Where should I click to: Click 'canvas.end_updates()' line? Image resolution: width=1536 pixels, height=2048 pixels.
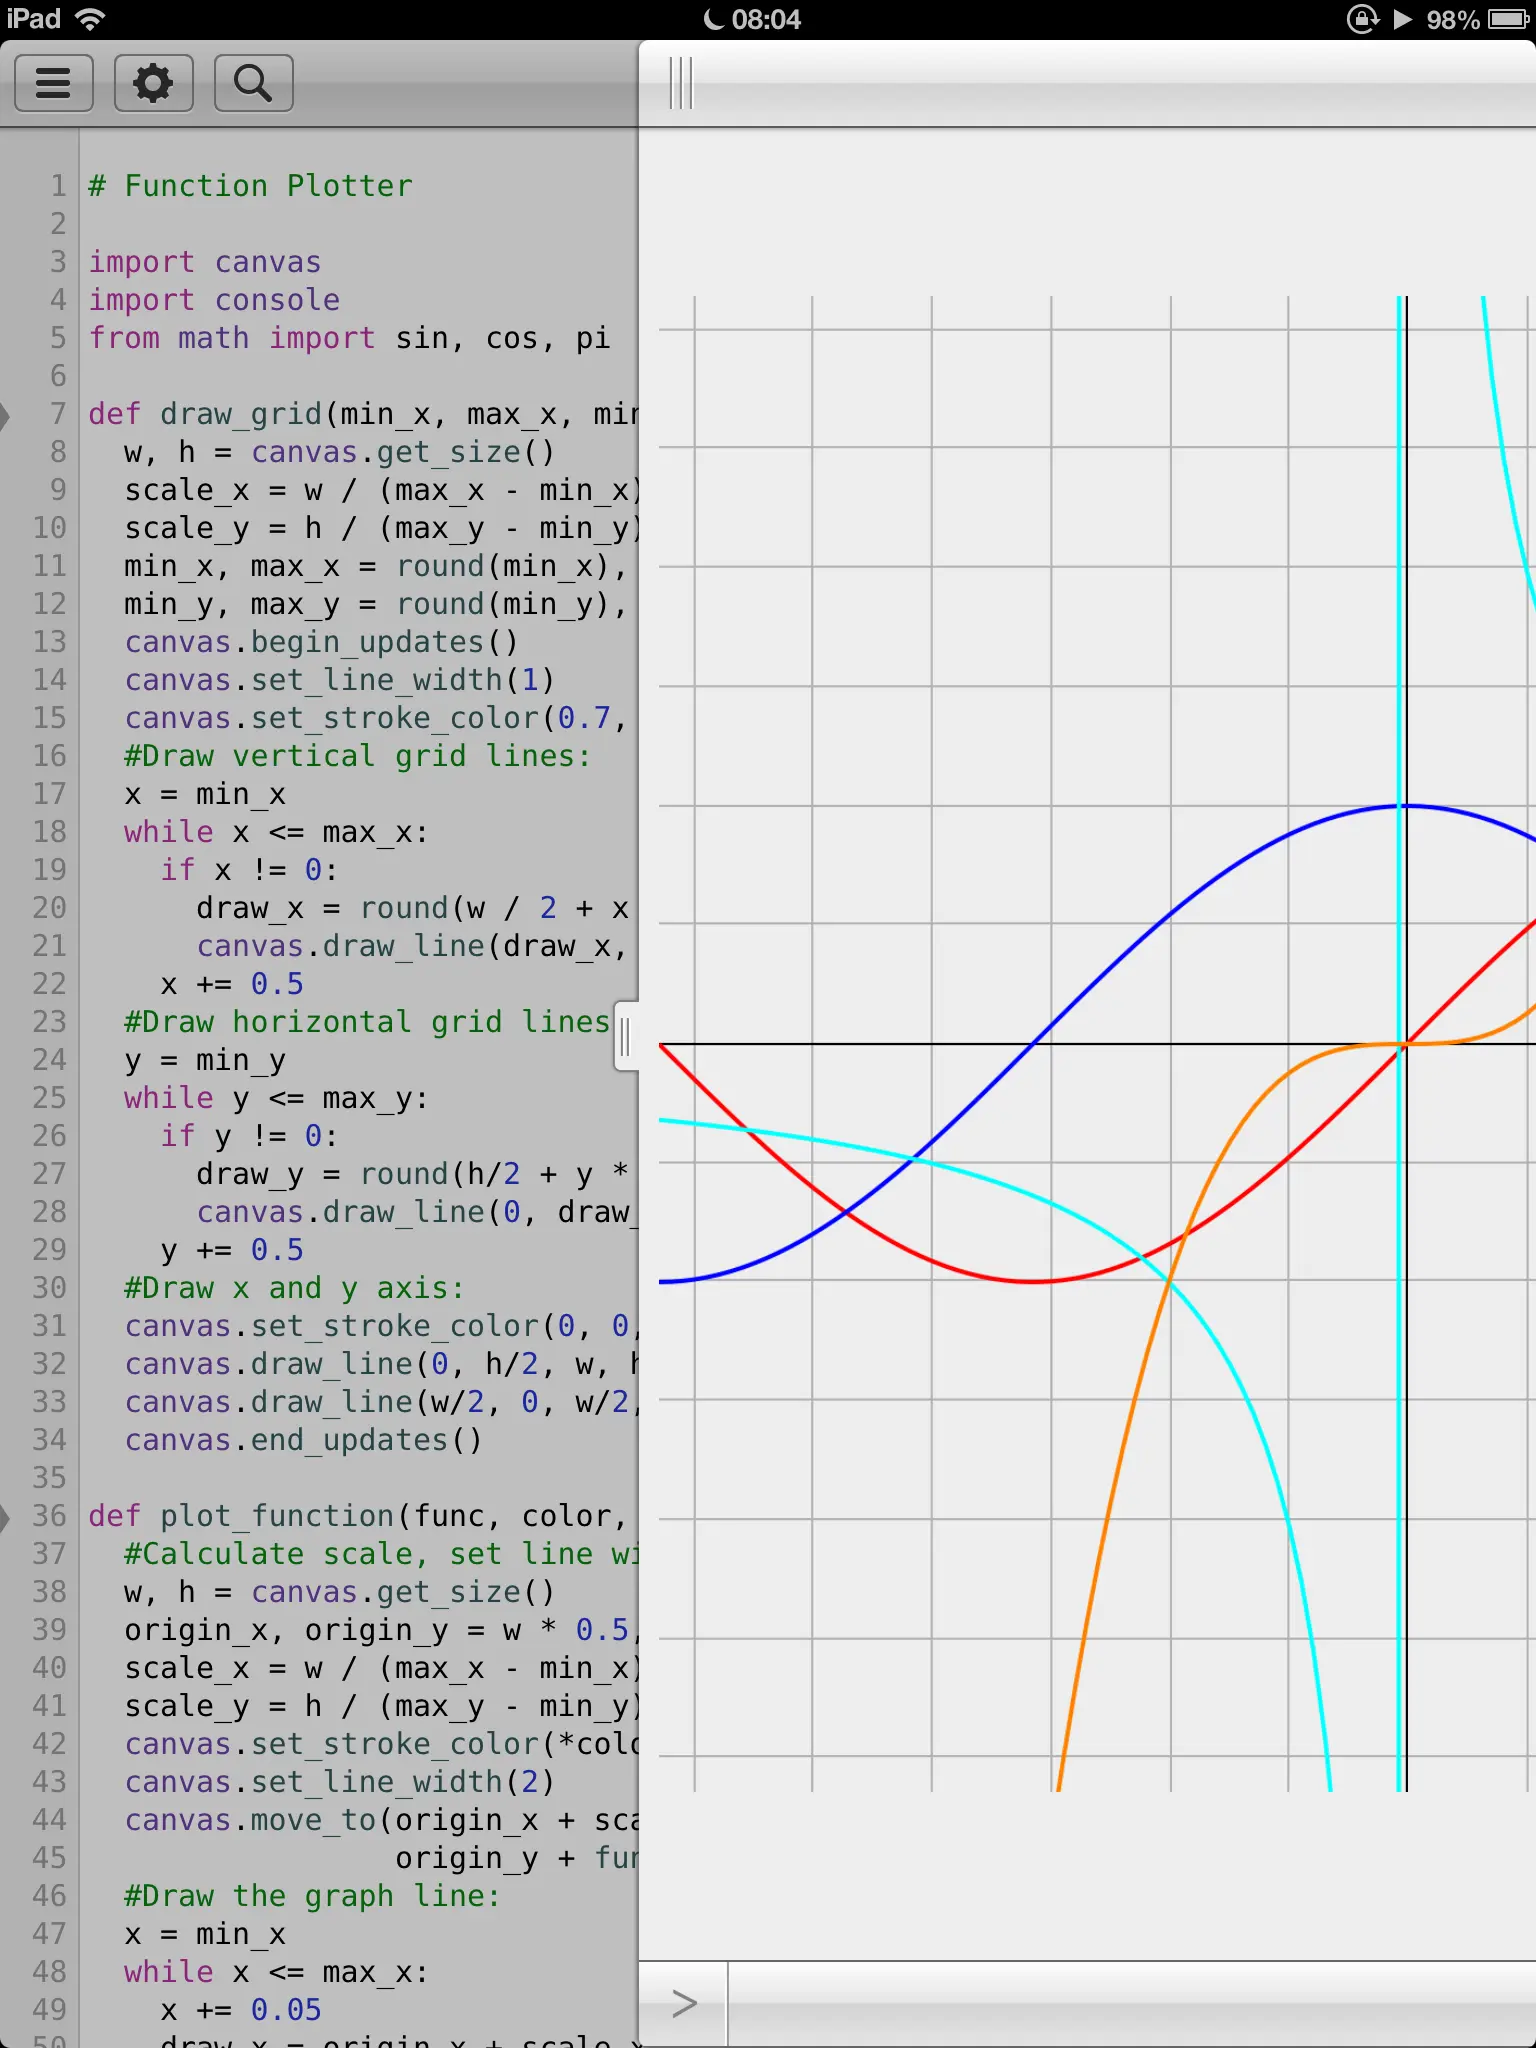303,1440
